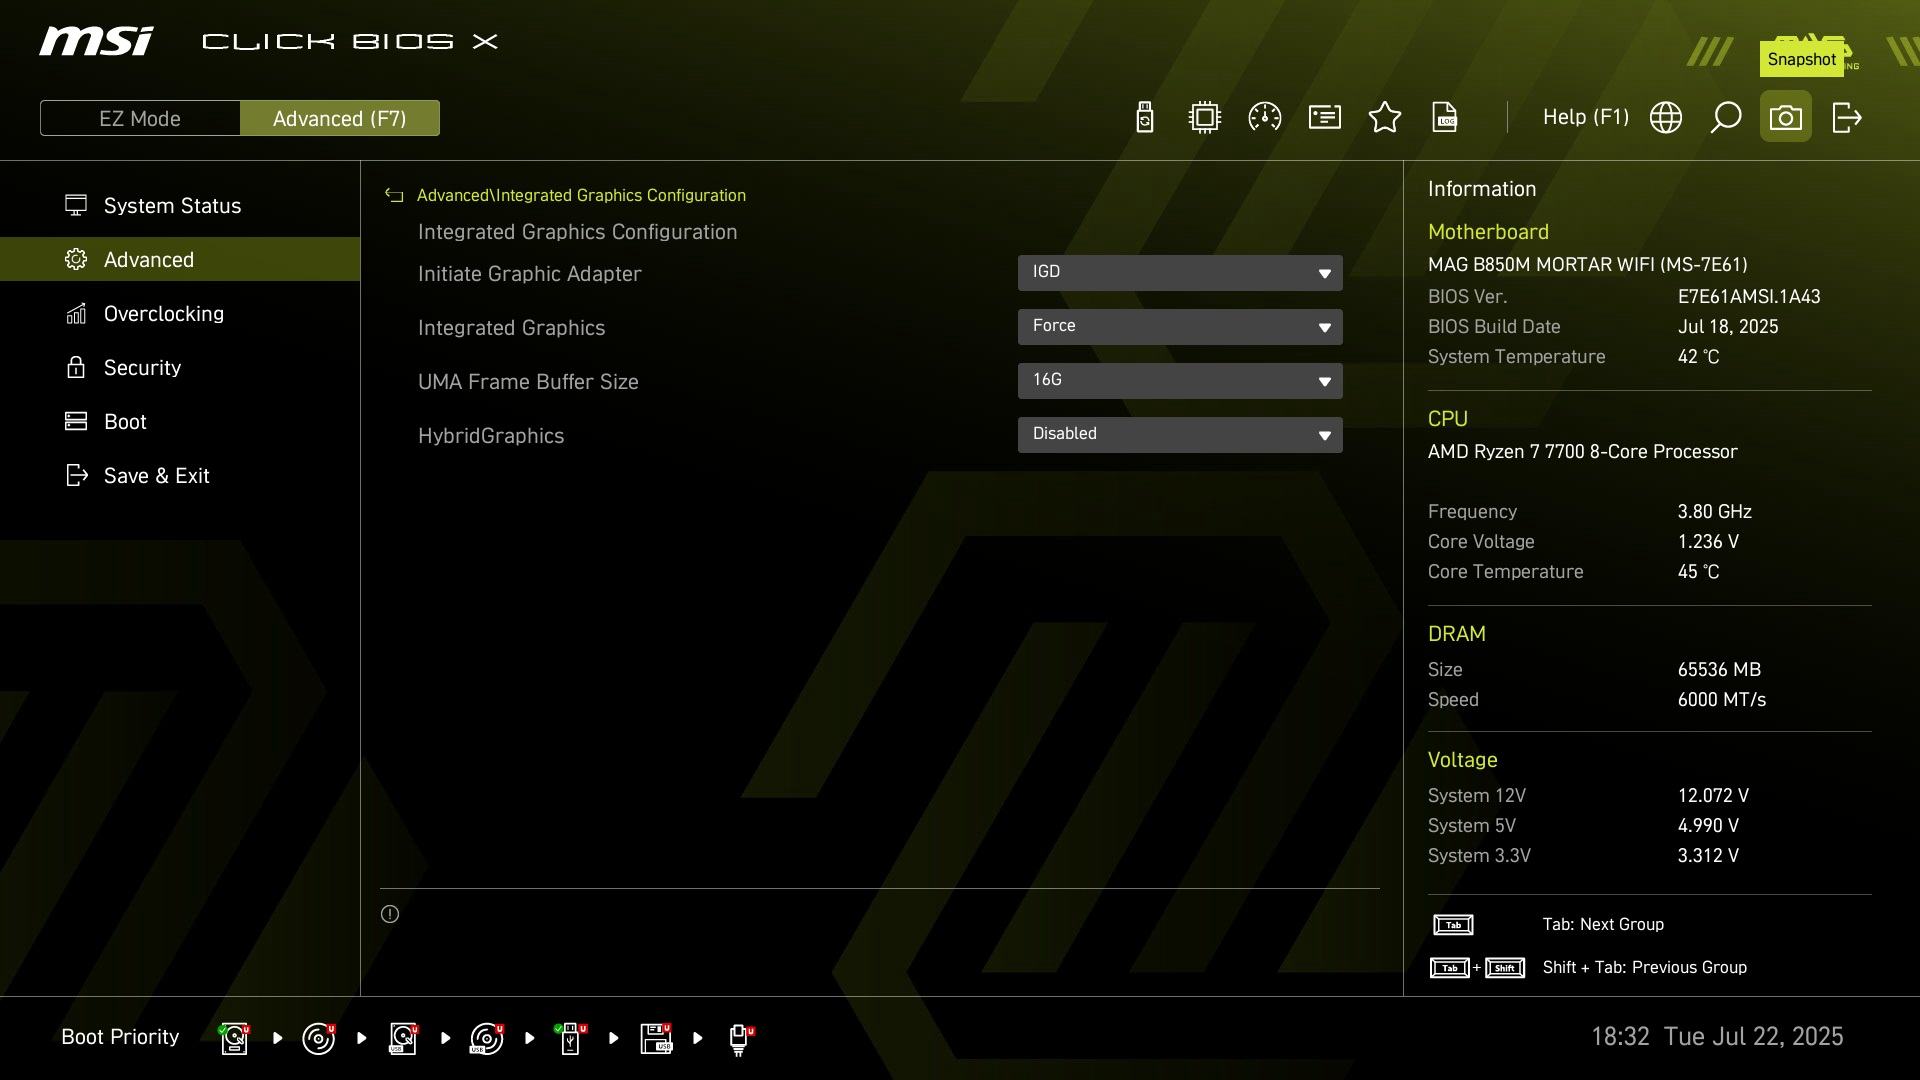Viewport: 1920px width, 1080px height.
Task: Click the exit door icon
Action: 1846,118
